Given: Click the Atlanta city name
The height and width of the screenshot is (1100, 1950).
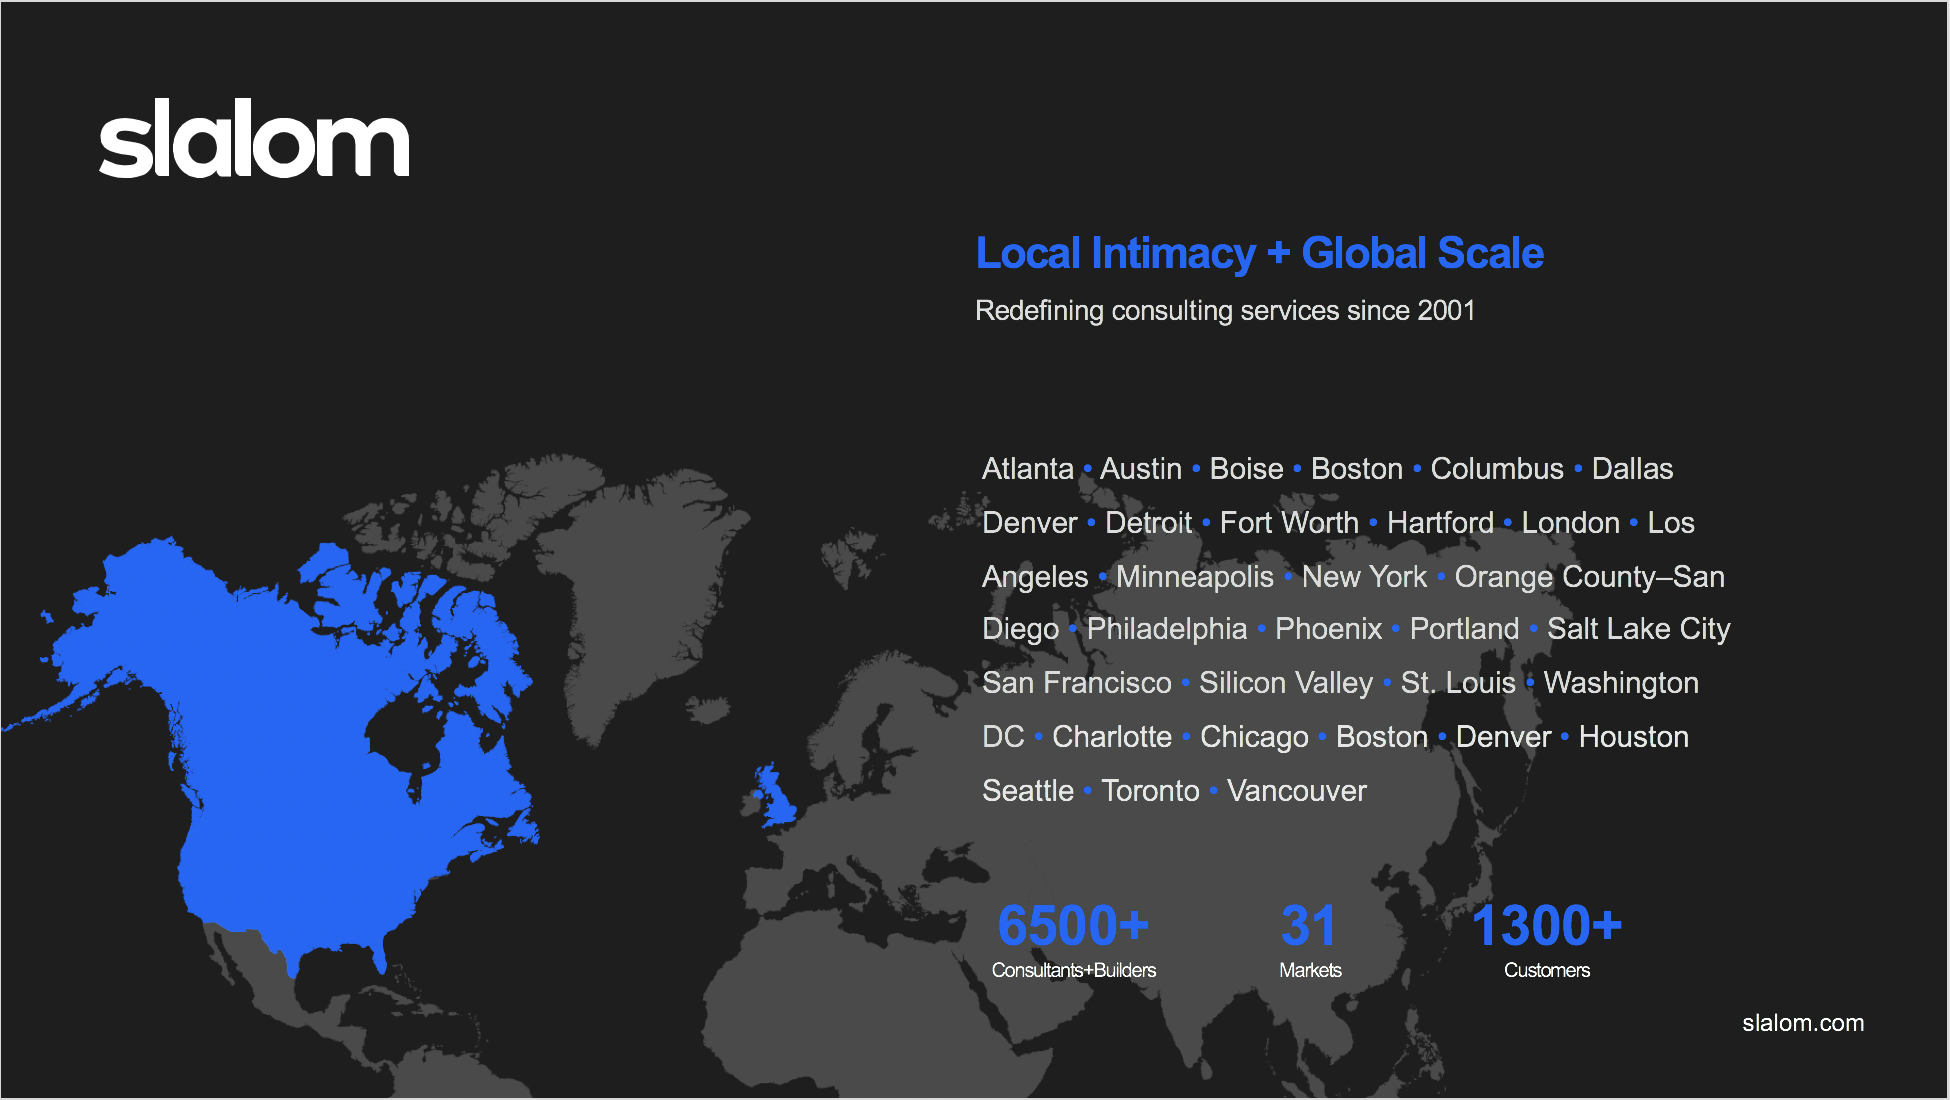Looking at the screenshot, I should coord(1027,469).
